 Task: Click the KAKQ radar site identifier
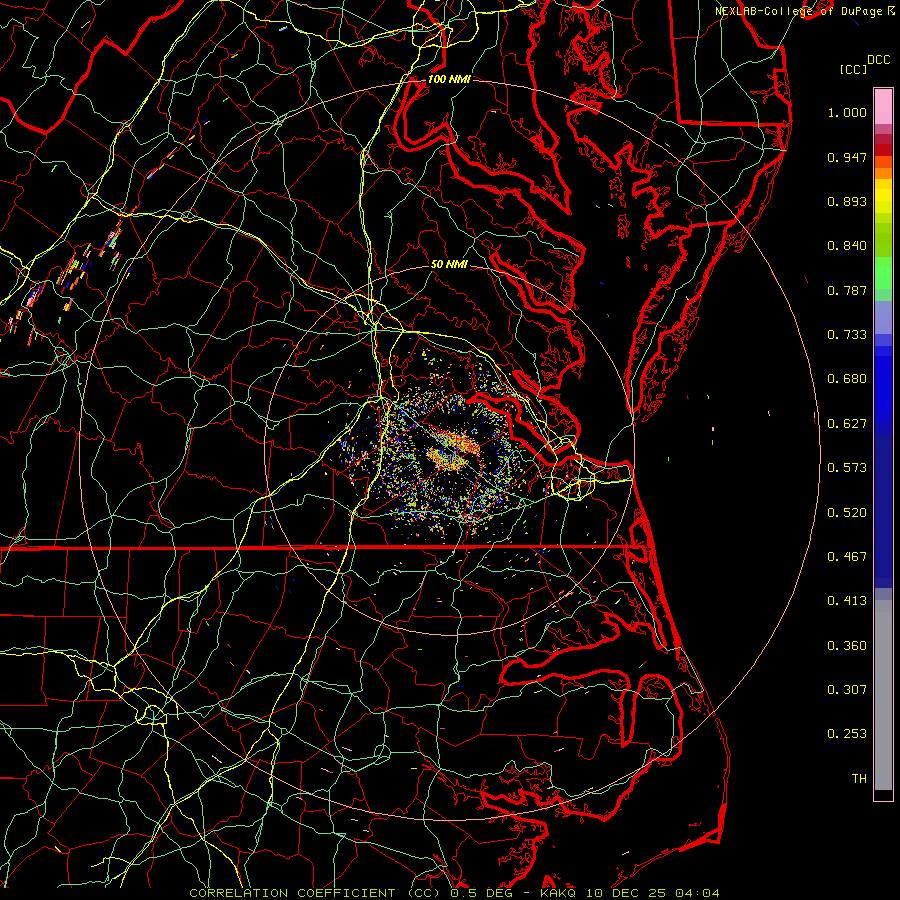[557, 893]
